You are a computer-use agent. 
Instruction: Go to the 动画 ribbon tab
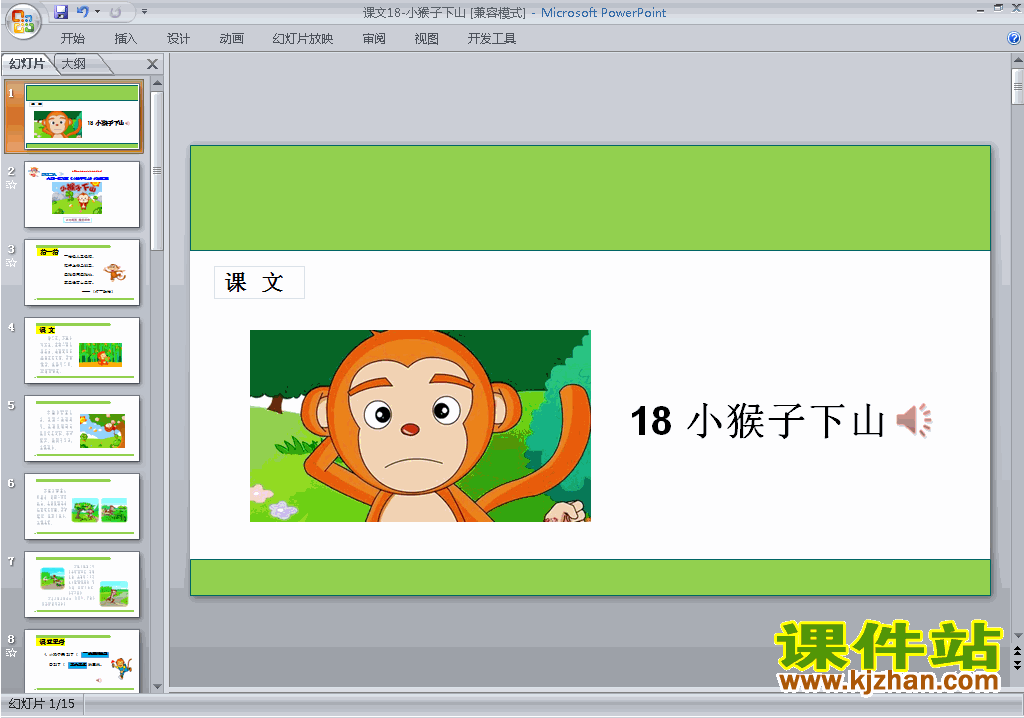(x=231, y=39)
